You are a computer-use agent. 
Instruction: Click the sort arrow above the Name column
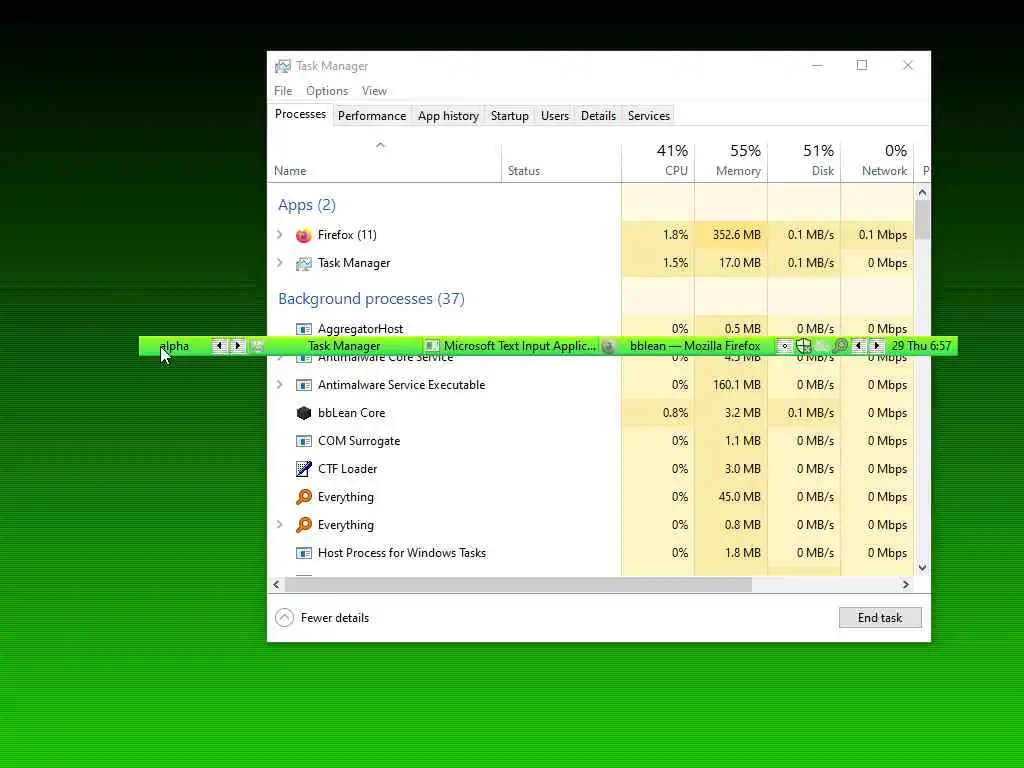(x=381, y=145)
